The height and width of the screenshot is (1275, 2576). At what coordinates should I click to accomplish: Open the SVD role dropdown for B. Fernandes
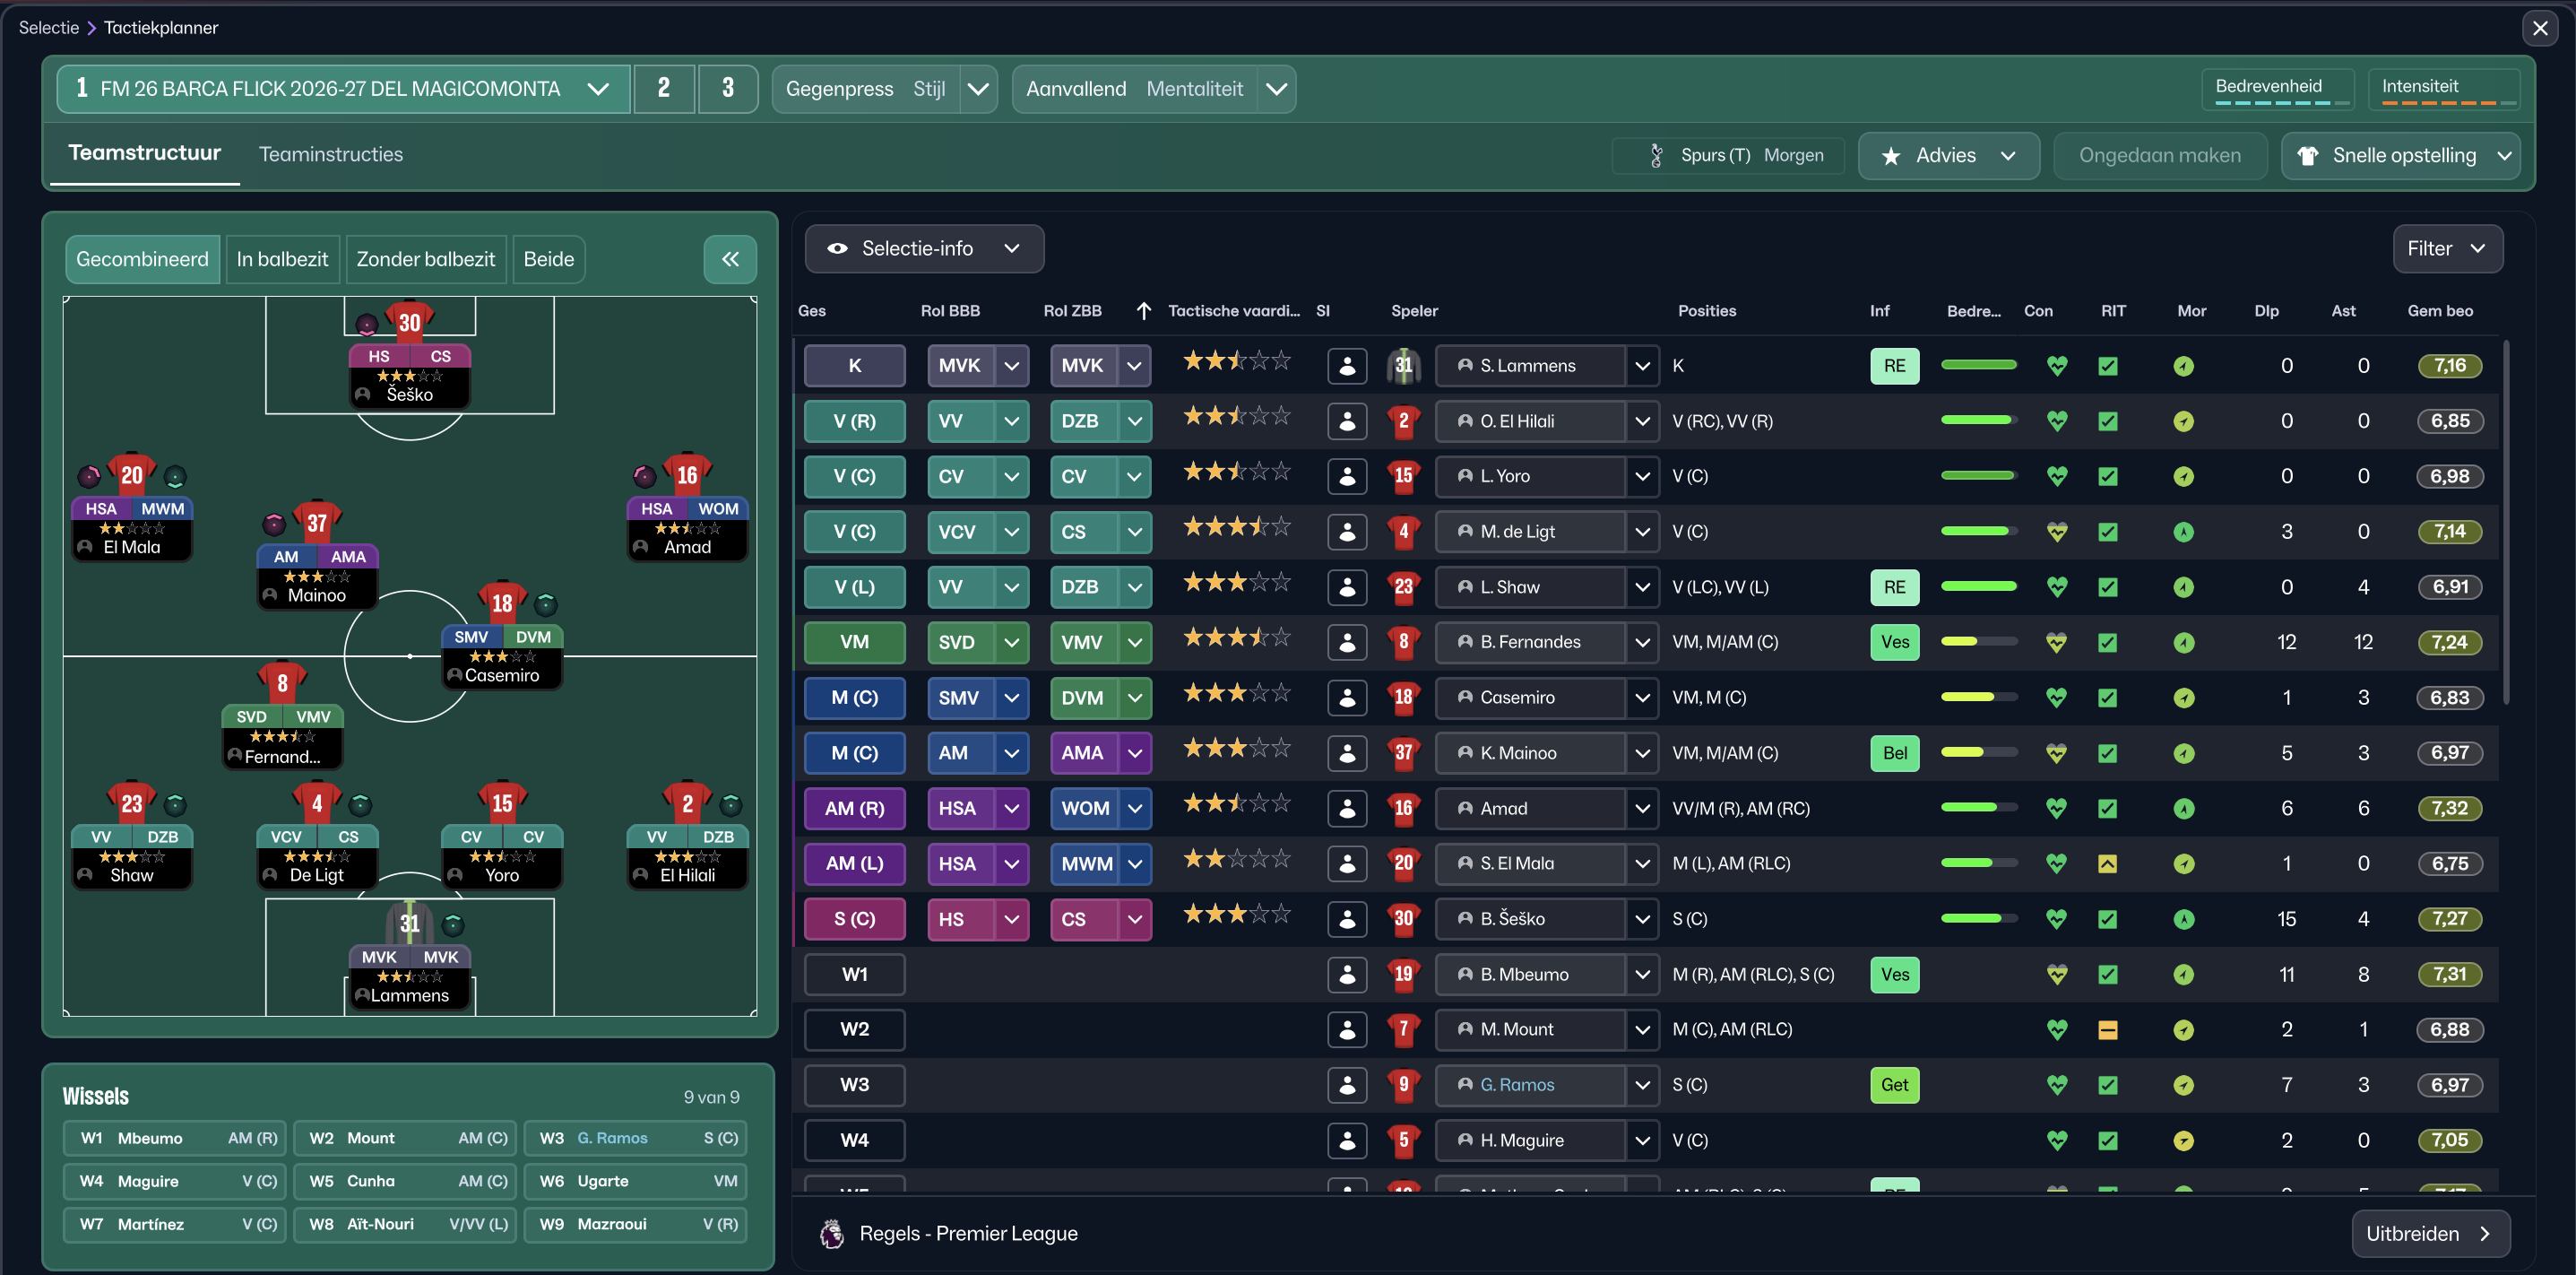(x=1012, y=642)
